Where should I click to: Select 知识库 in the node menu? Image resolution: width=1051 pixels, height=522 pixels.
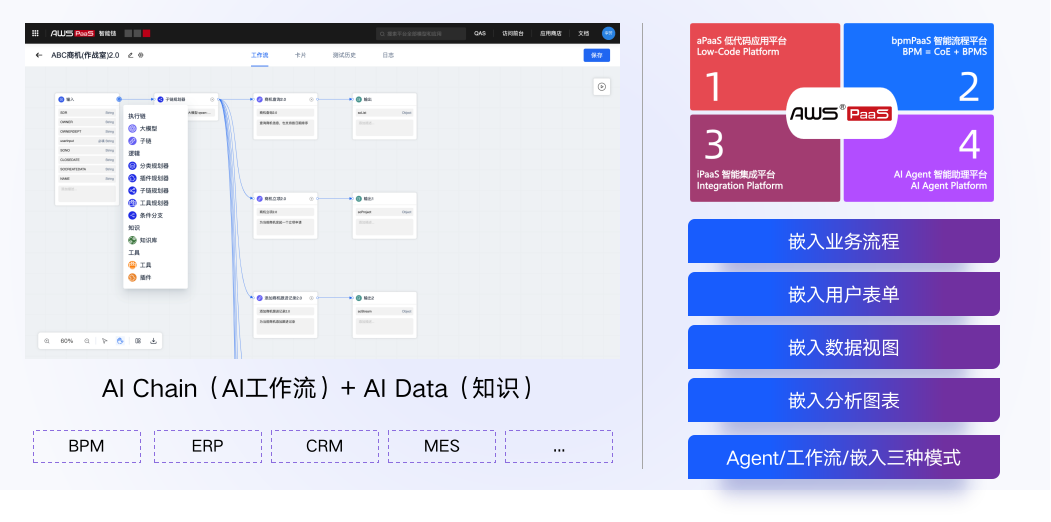click(x=142, y=240)
